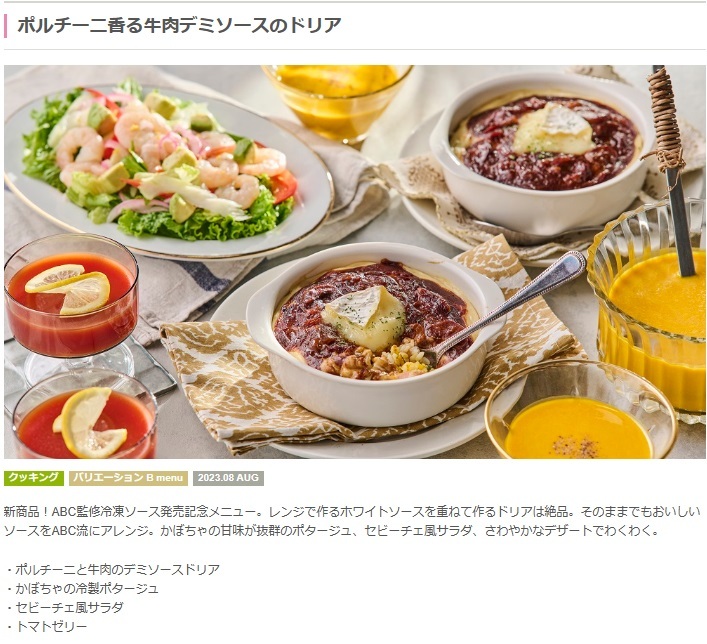Click the main doria meal photo
Screen dimensions: 707x644
(355, 262)
